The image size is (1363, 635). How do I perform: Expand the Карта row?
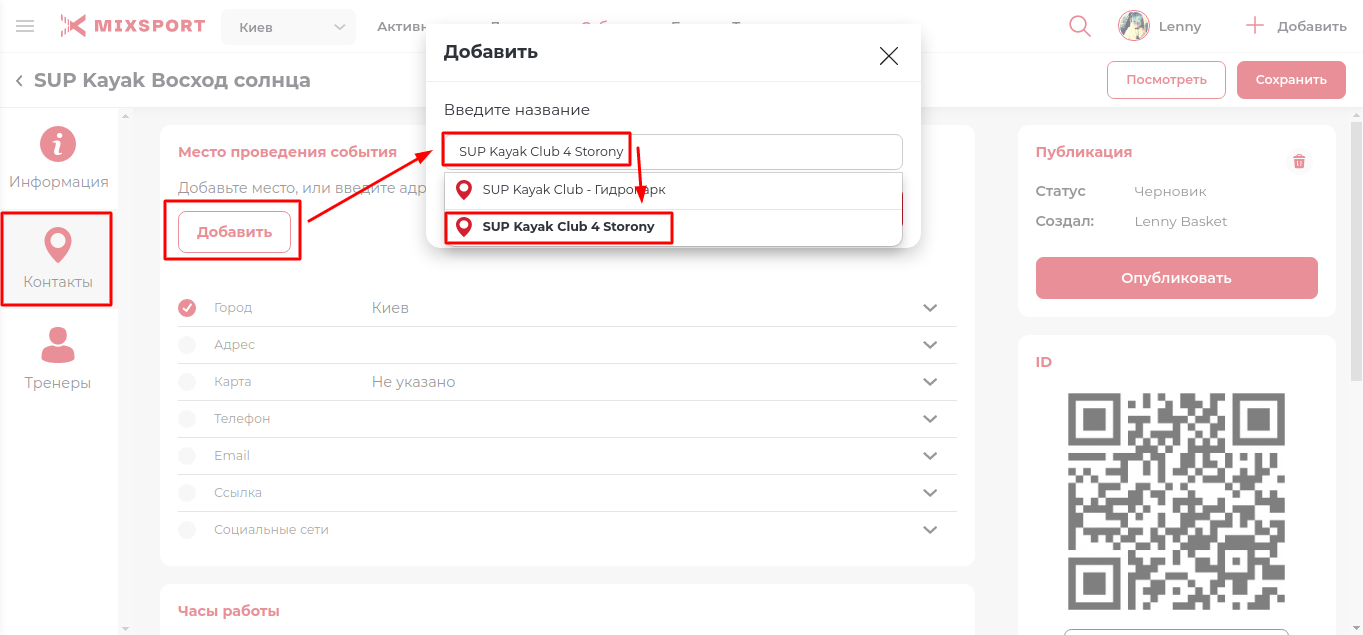[x=930, y=382]
